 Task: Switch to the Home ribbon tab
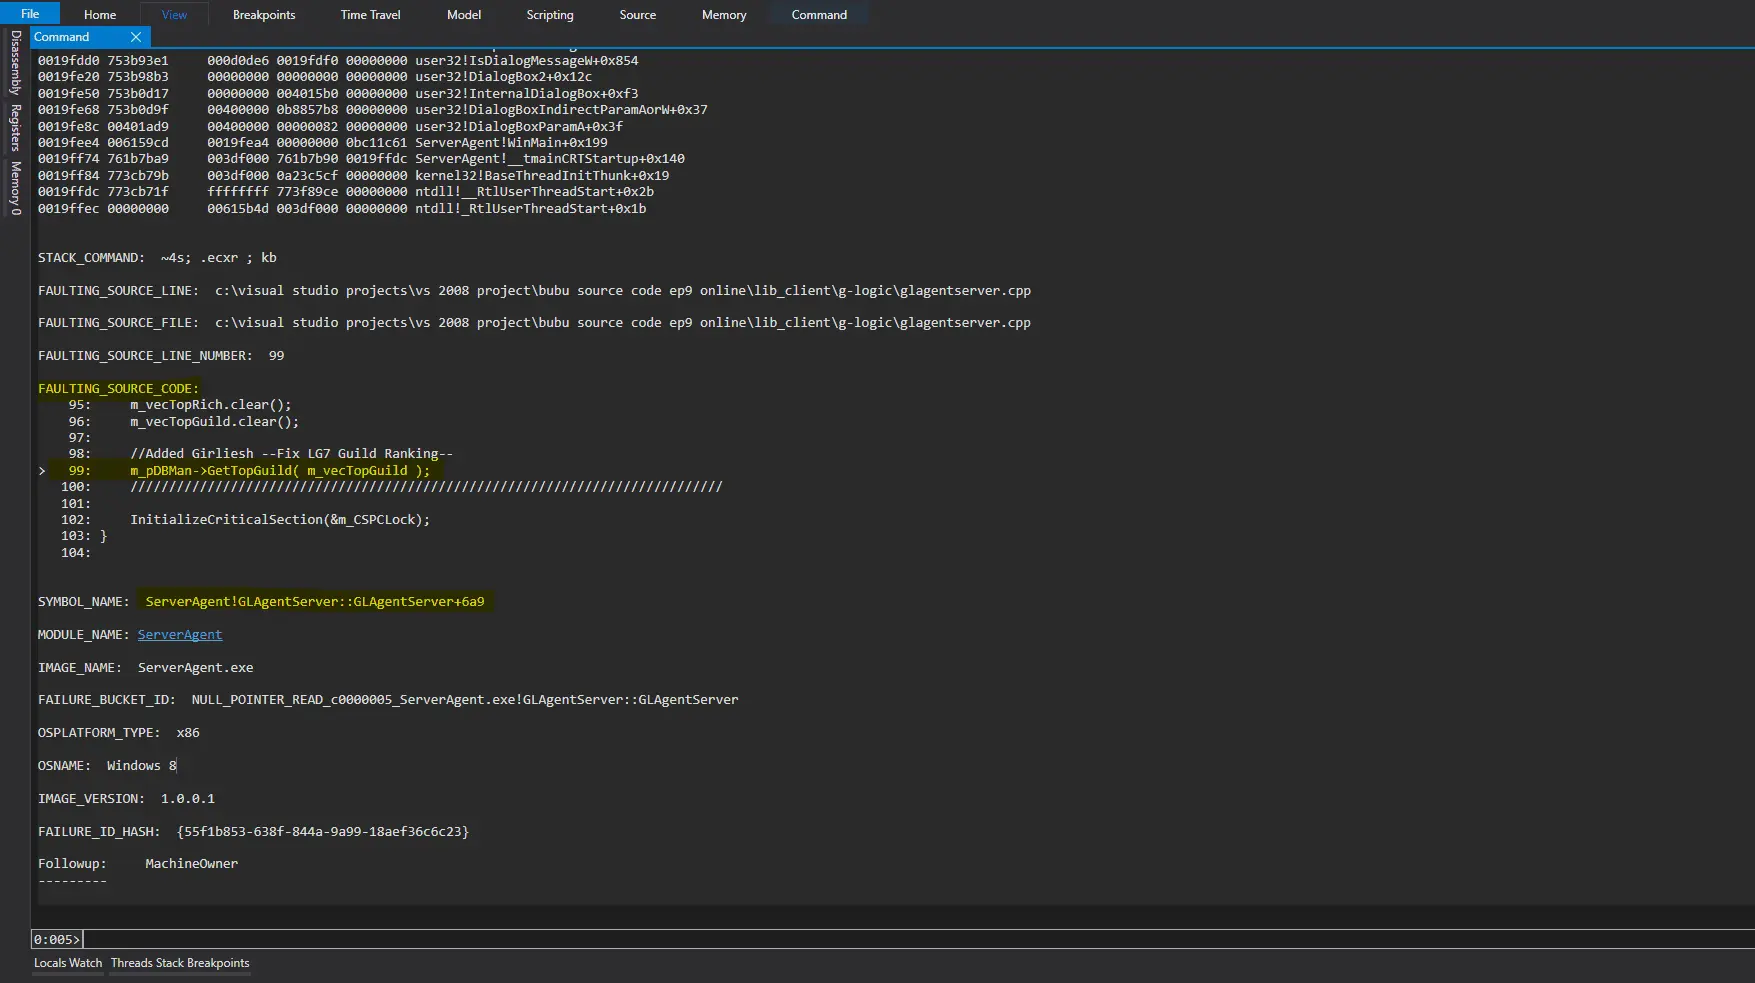[100, 14]
